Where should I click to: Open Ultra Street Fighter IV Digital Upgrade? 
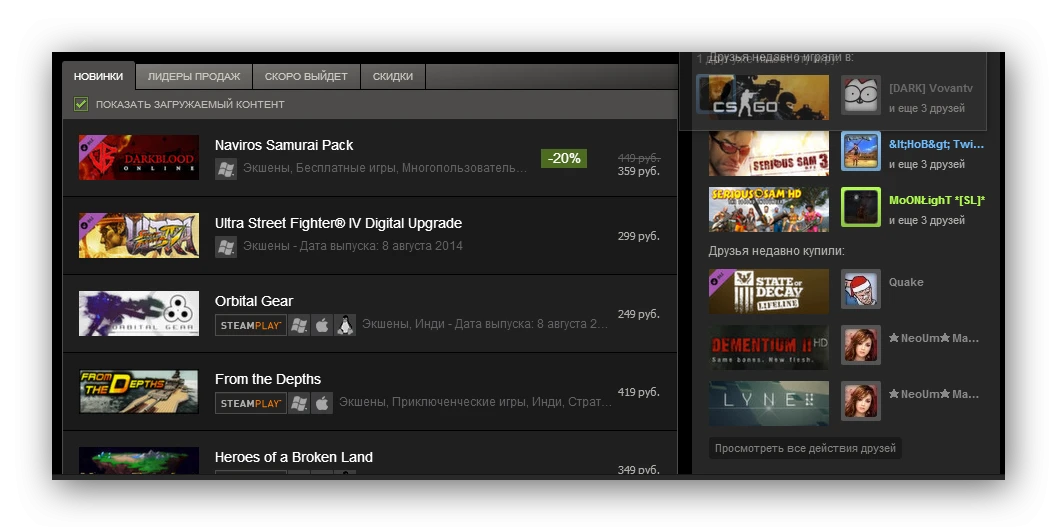click(338, 223)
